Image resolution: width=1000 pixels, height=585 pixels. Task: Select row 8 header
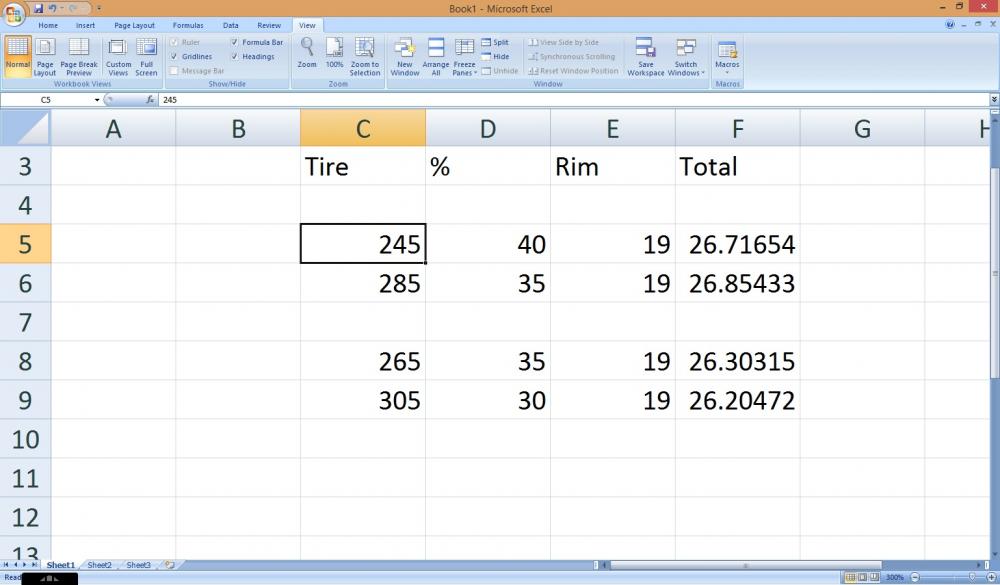point(25,361)
